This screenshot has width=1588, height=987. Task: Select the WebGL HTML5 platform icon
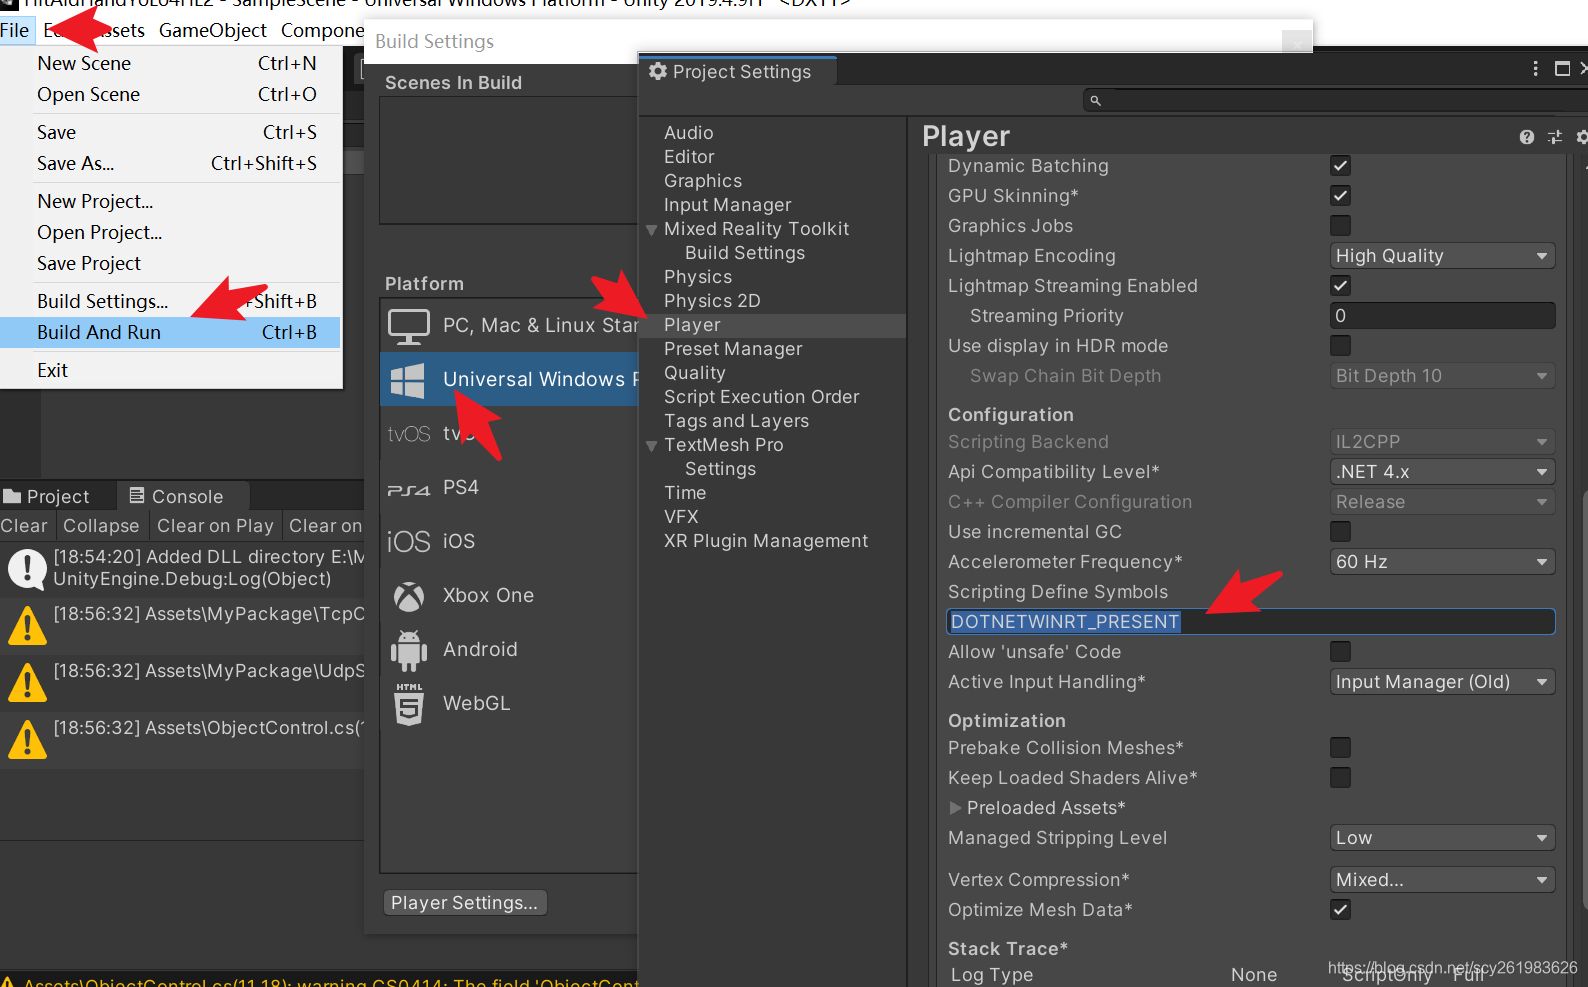tap(408, 704)
